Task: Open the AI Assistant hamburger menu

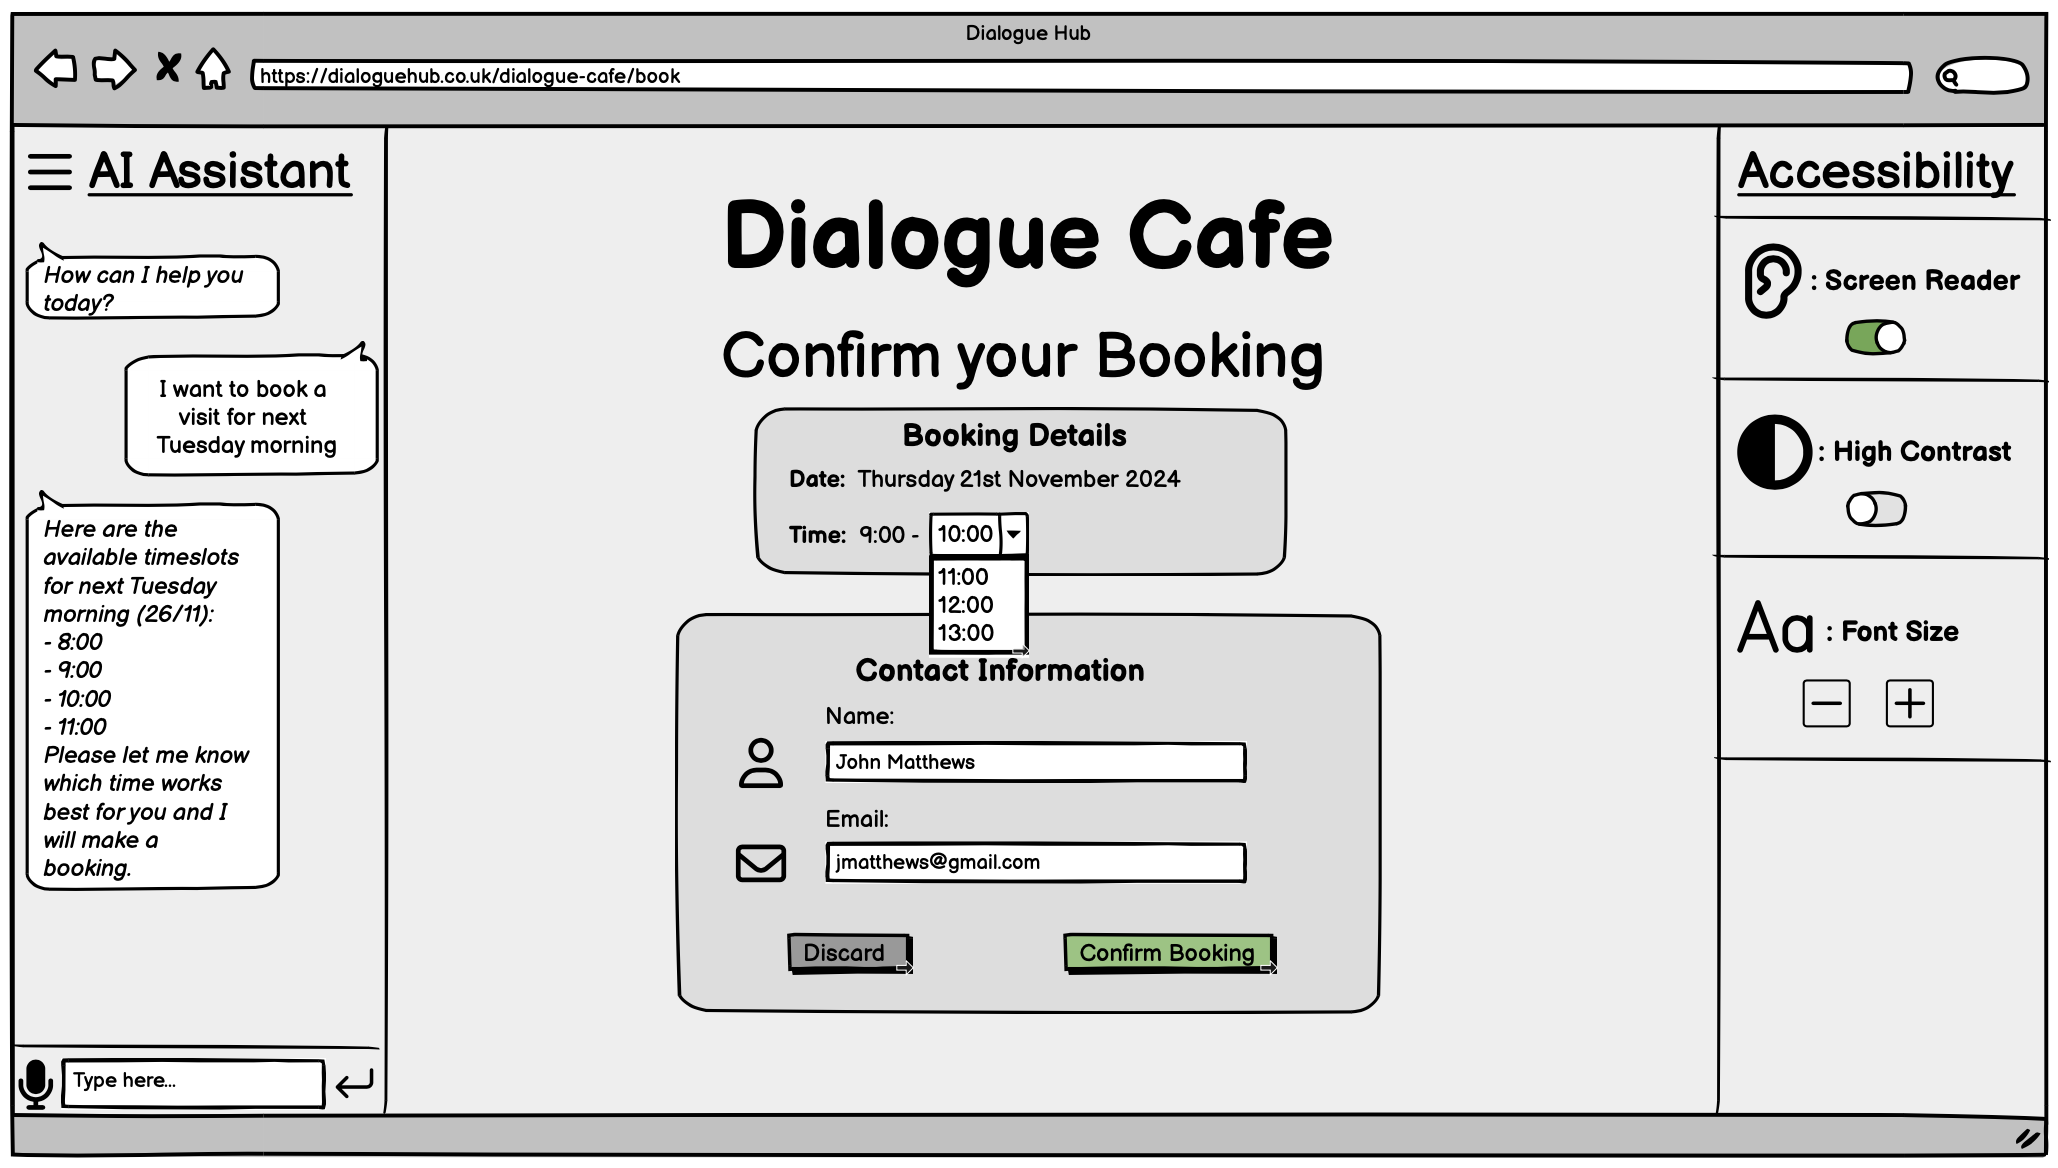Action: point(50,171)
